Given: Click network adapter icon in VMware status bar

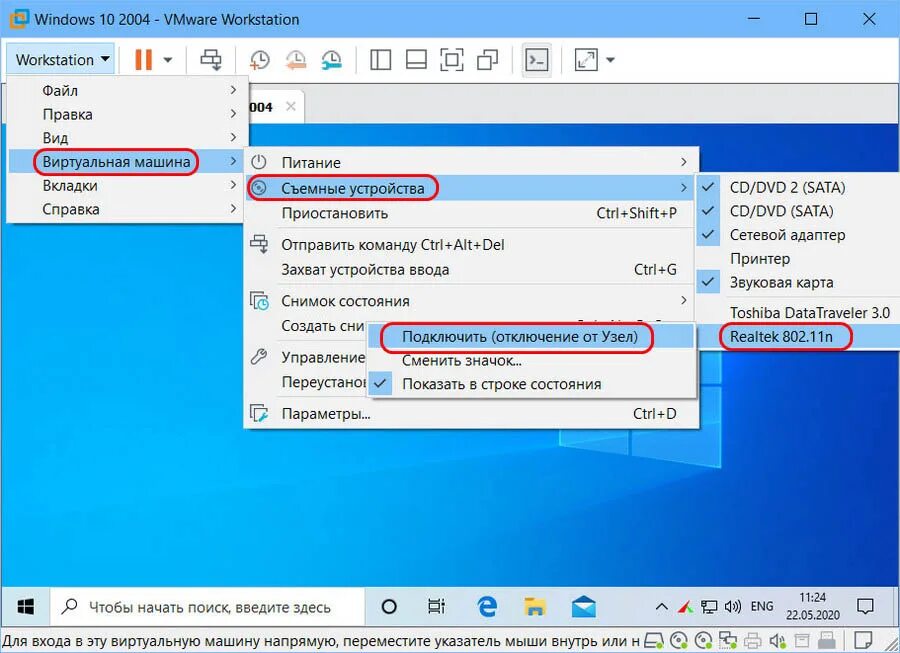Looking at the screenshot, I should point(728,640).
